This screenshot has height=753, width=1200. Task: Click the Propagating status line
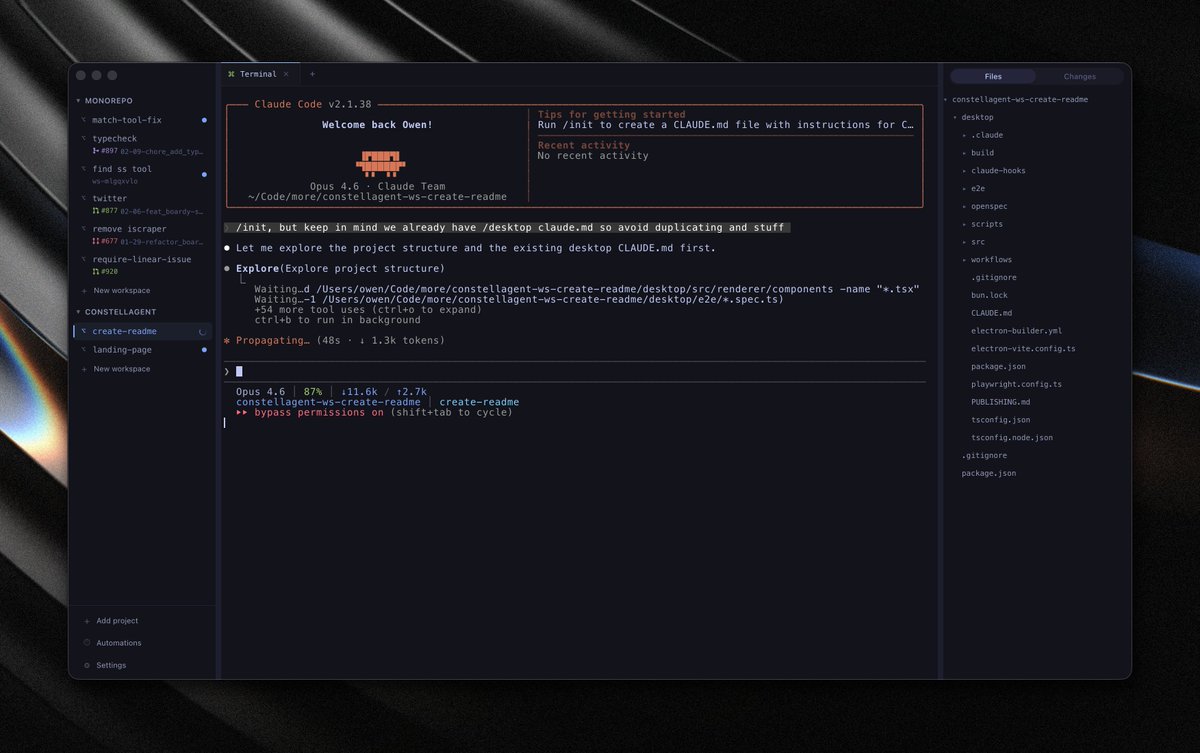(334, 341)
